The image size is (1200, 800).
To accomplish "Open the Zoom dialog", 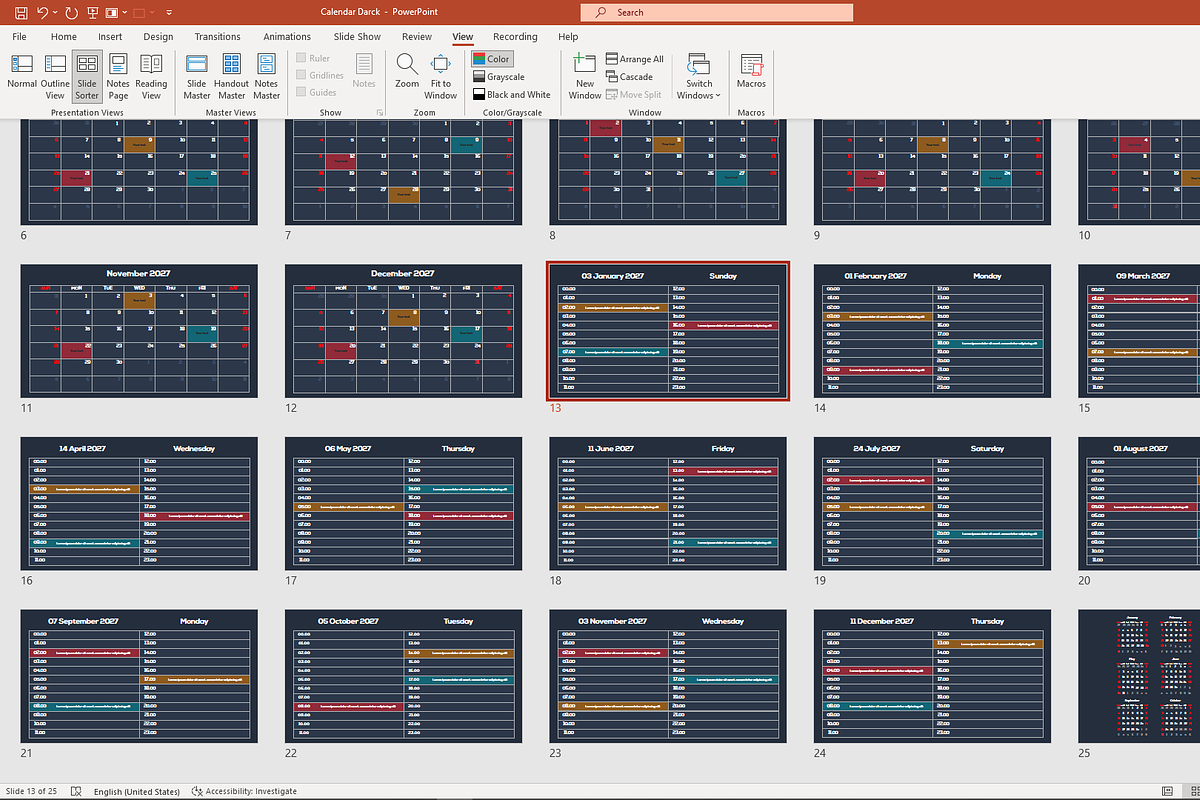I will (407, 72).
